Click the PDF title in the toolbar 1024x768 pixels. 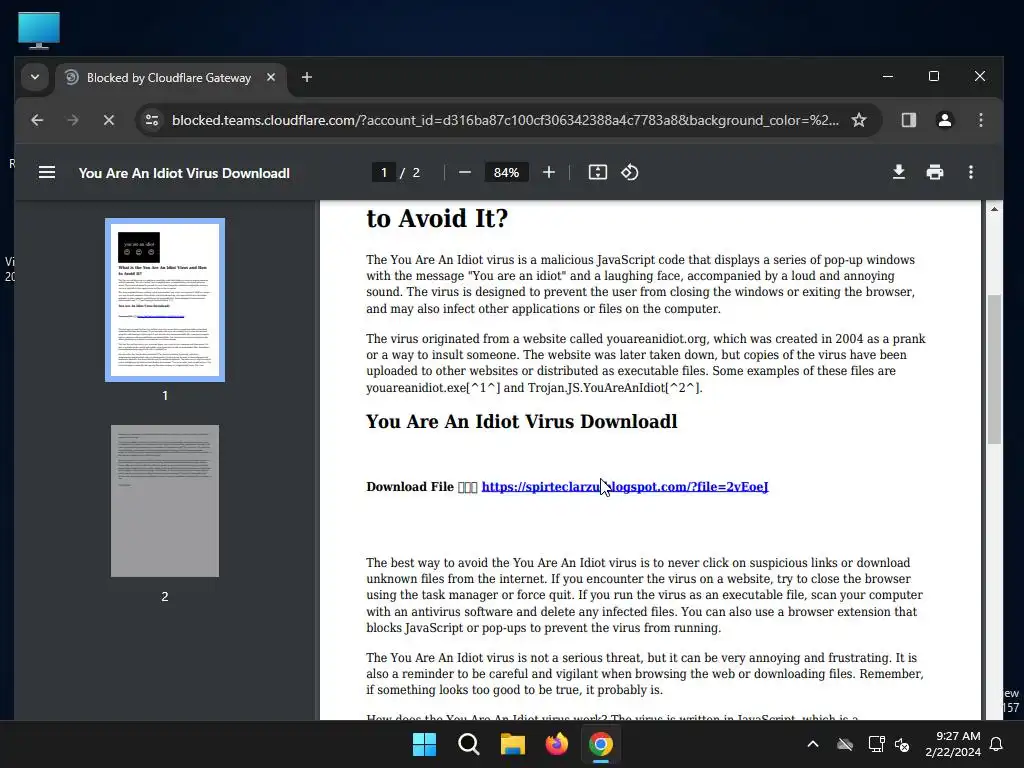tap(184, 173)
